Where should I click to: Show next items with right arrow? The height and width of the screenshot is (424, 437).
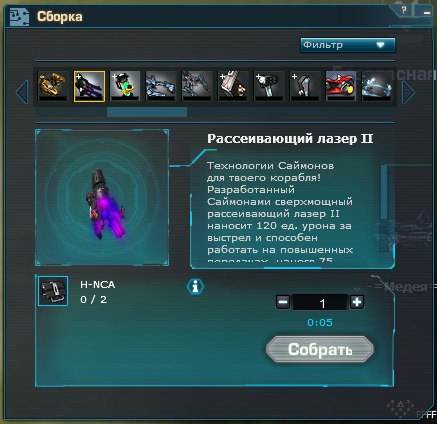click(x=408, y=92)
